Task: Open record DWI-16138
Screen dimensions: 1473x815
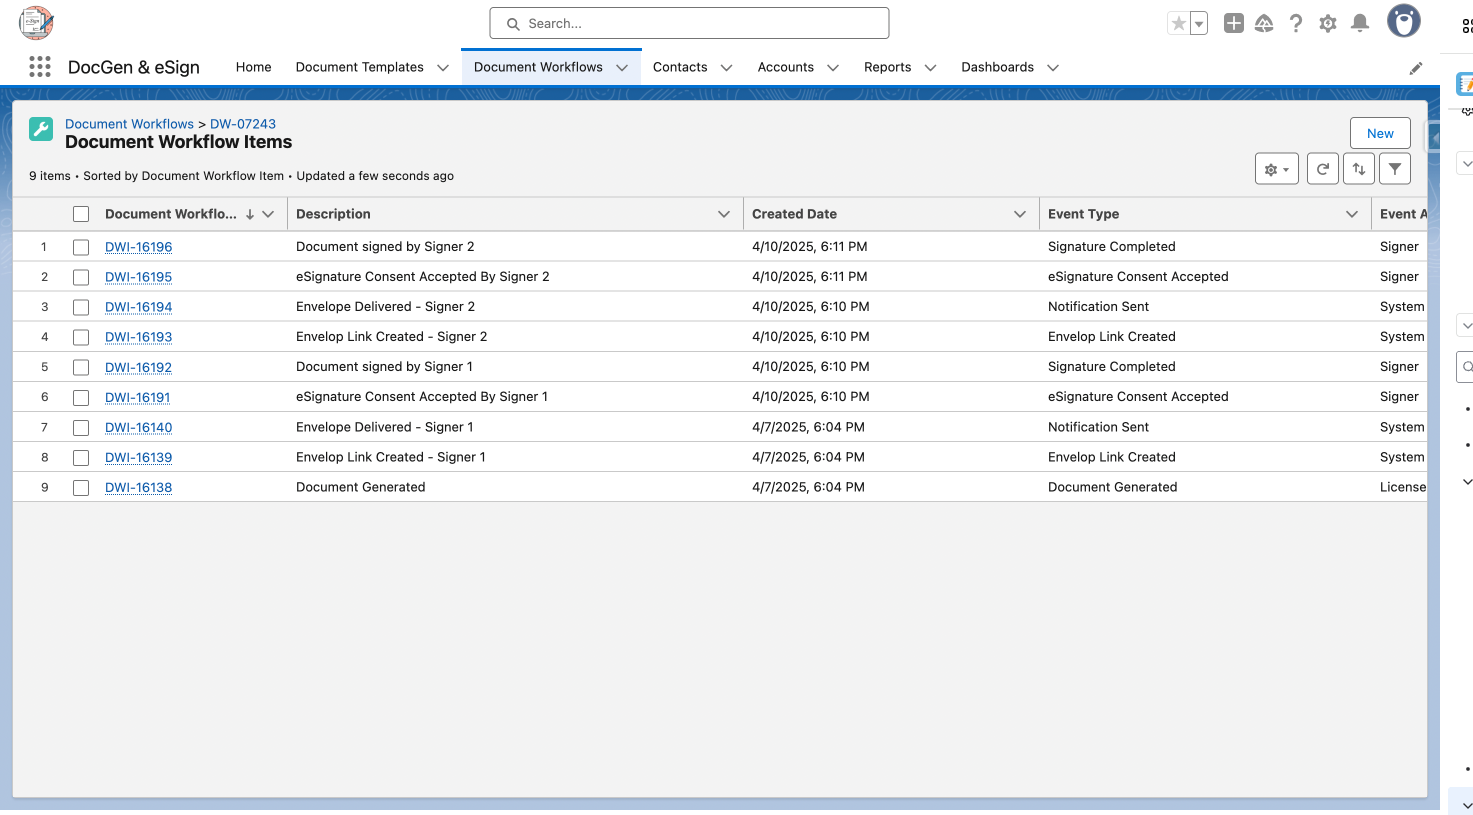Action: [x=138, y=487]
